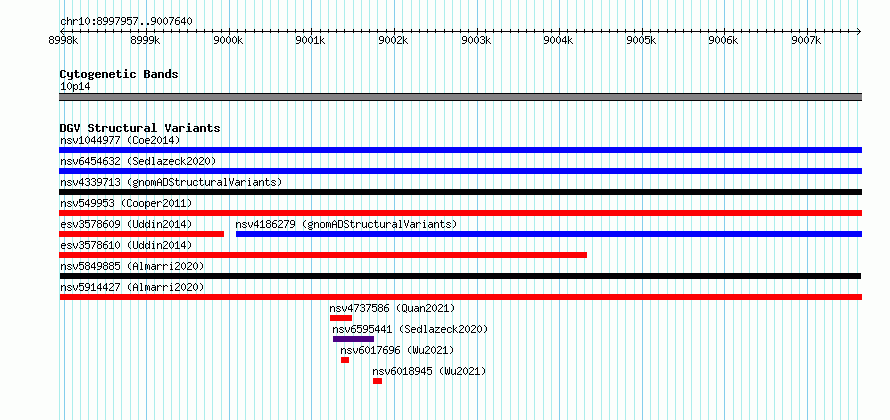This screenshot has height=420, width=890.
Task: Open the nsv549953 (Cooper2011) label
Action: (x=126, y=203)
